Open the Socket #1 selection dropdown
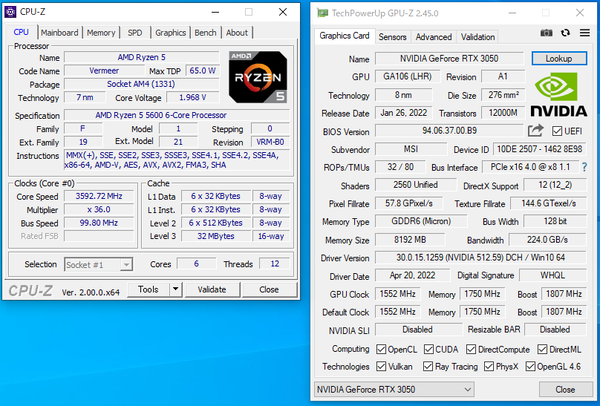Viewport: 600px width, 406px height. click(98, 264)
